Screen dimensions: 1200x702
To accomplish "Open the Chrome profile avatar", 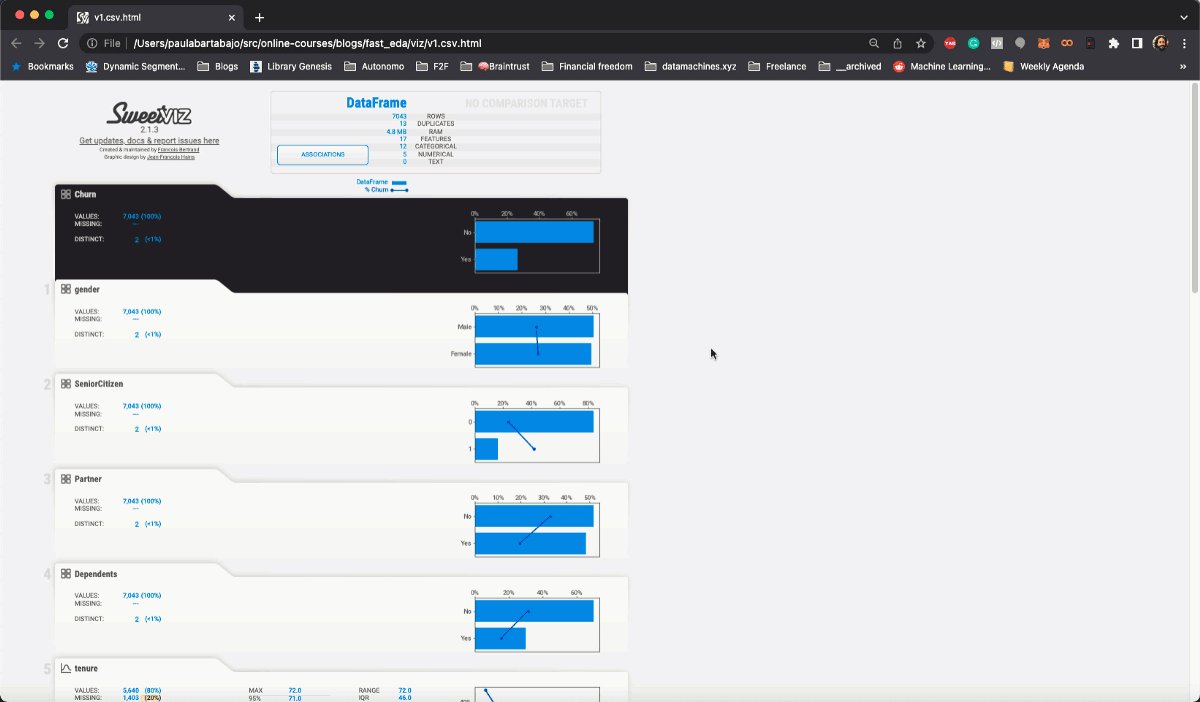I will pyautogui.click(x=1160, y=43).
